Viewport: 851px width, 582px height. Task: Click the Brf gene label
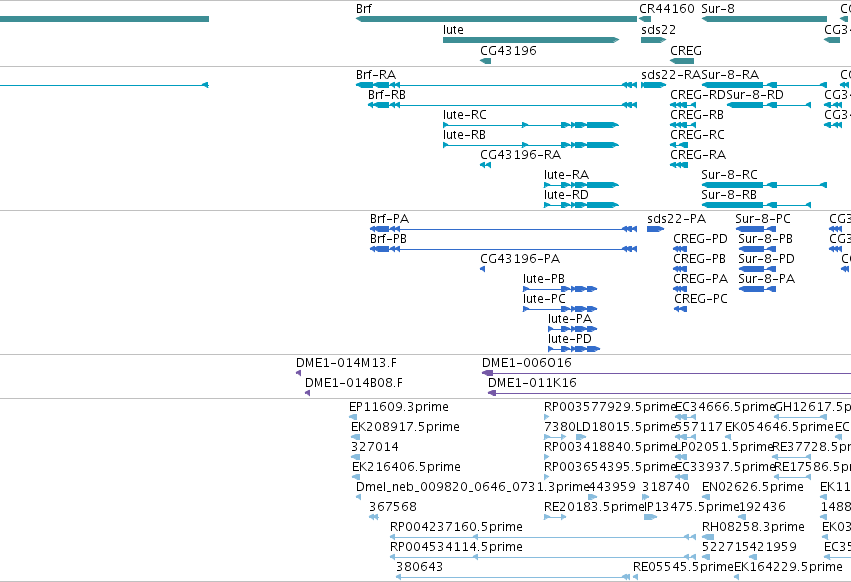pyautogui.click(x=364, y=9)
